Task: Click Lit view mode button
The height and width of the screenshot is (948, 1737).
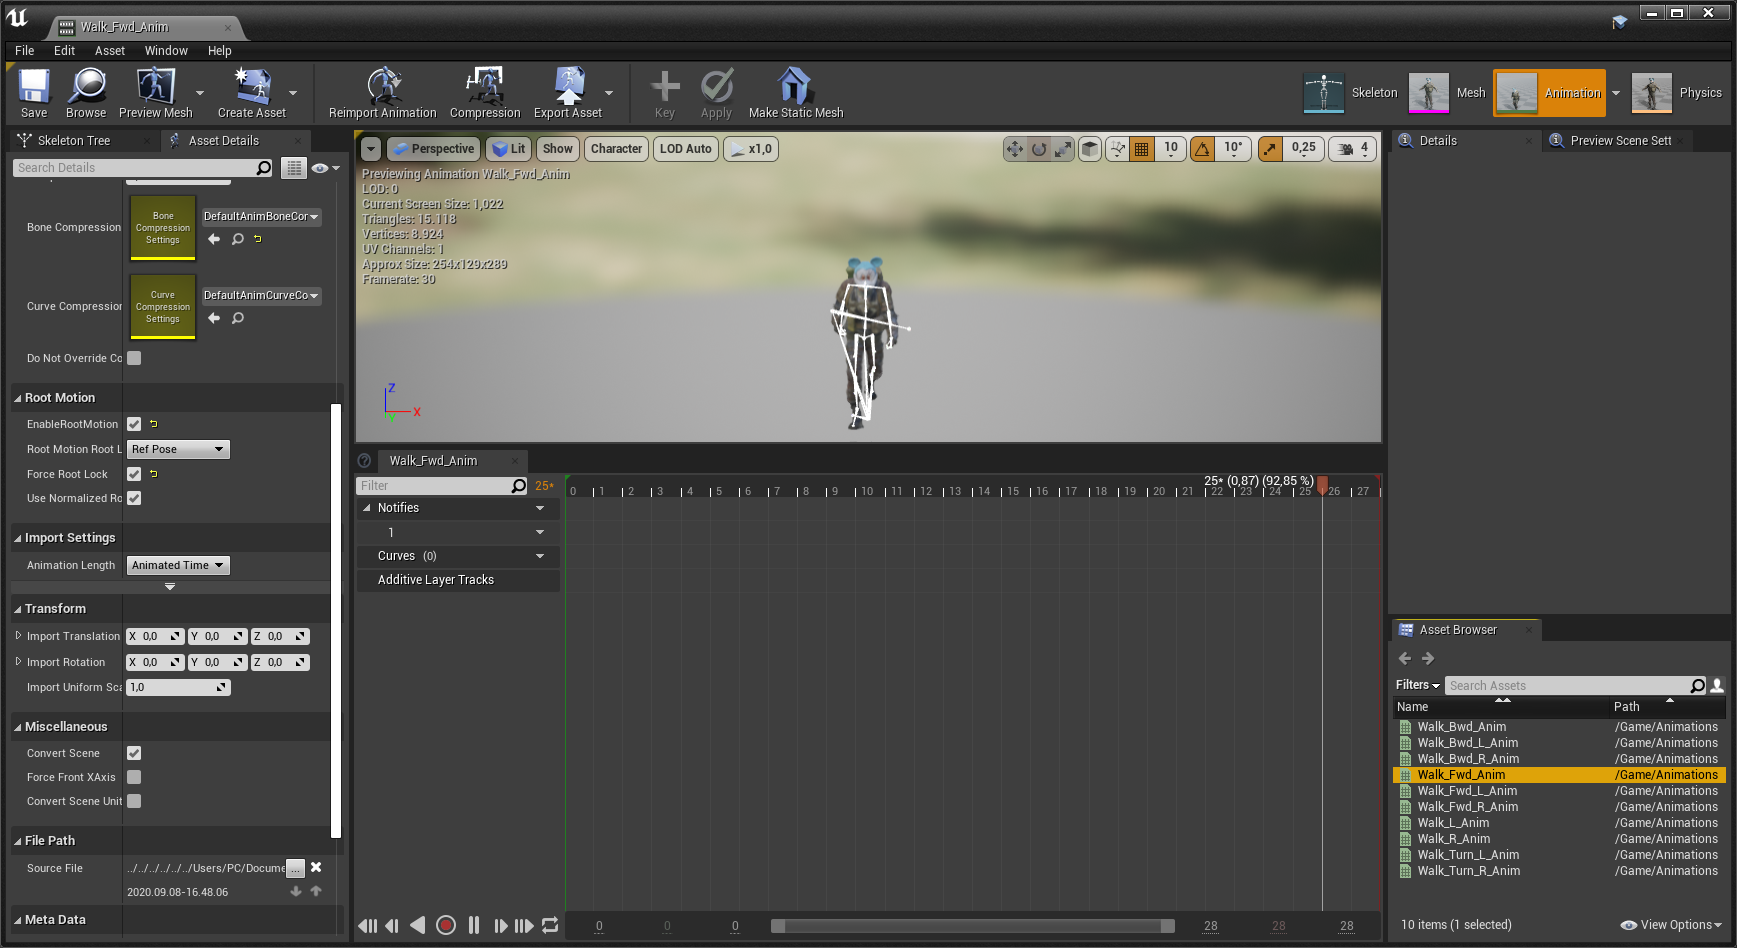Action: [509, 149]
